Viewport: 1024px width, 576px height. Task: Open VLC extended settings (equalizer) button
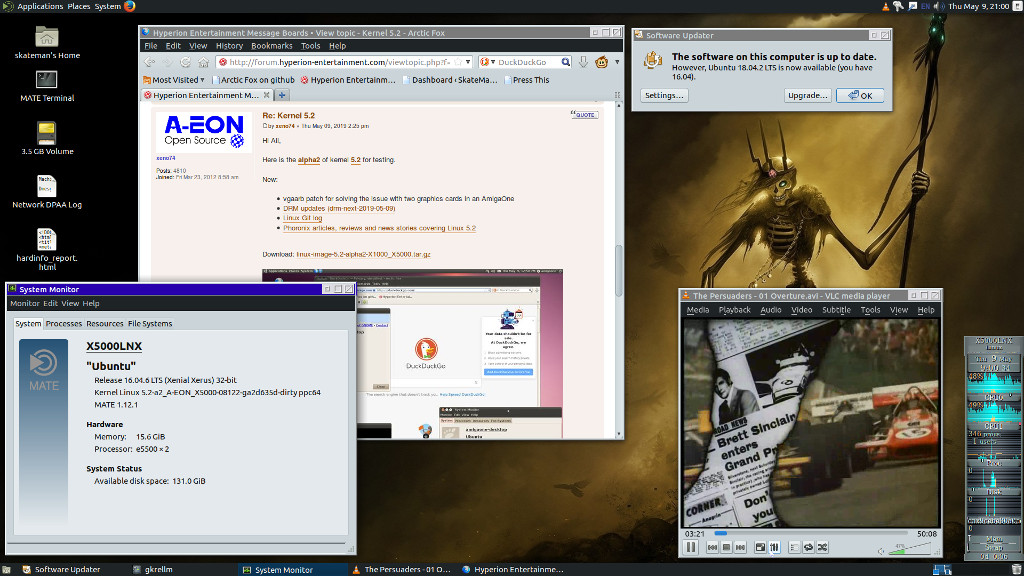[x=775, y=547]
